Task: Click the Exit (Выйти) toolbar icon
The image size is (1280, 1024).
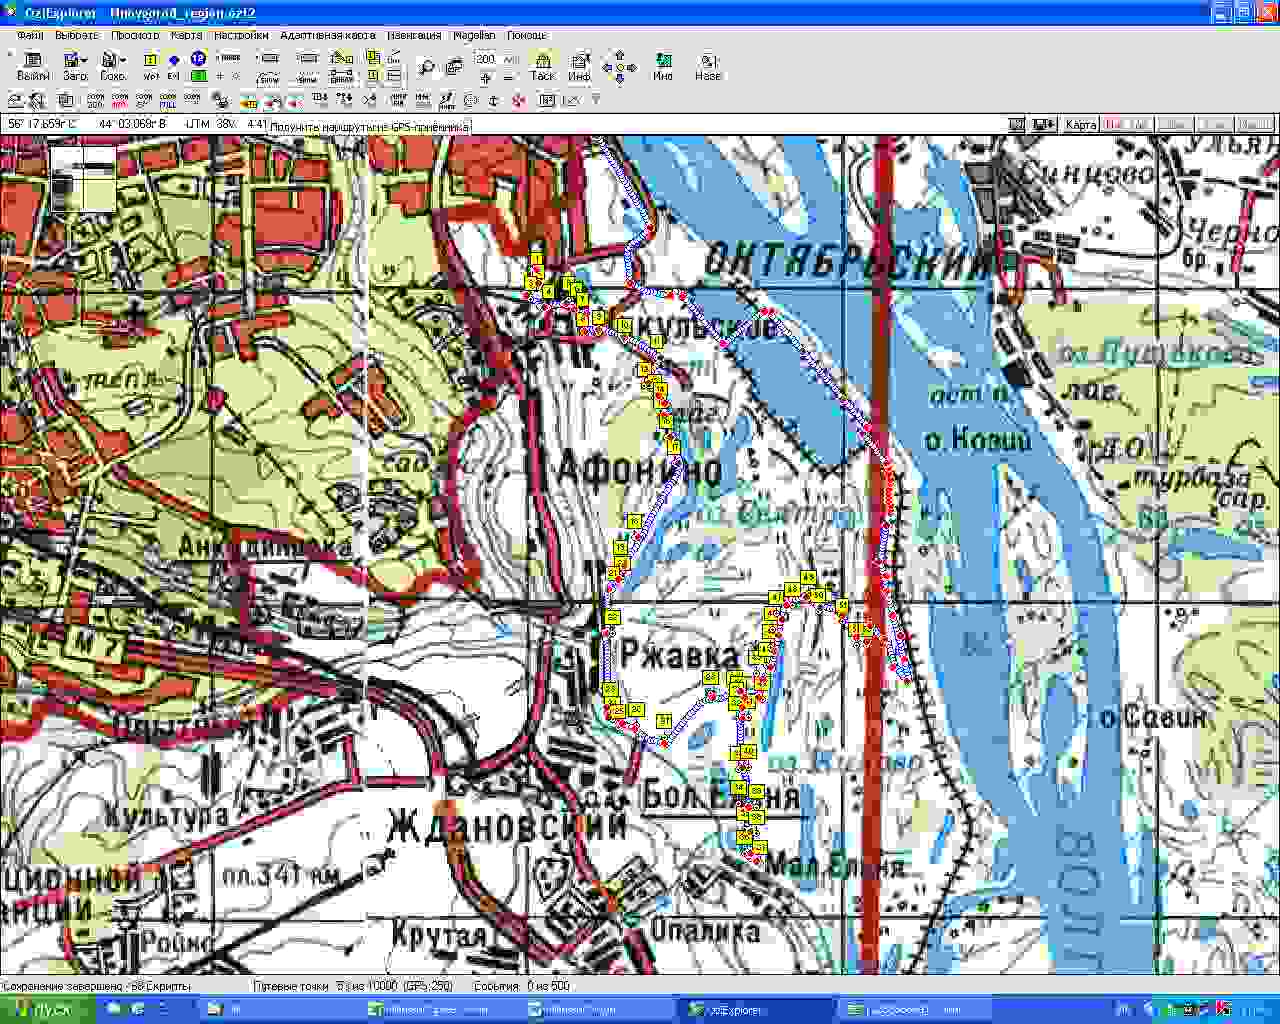Action: pos(31,66)
